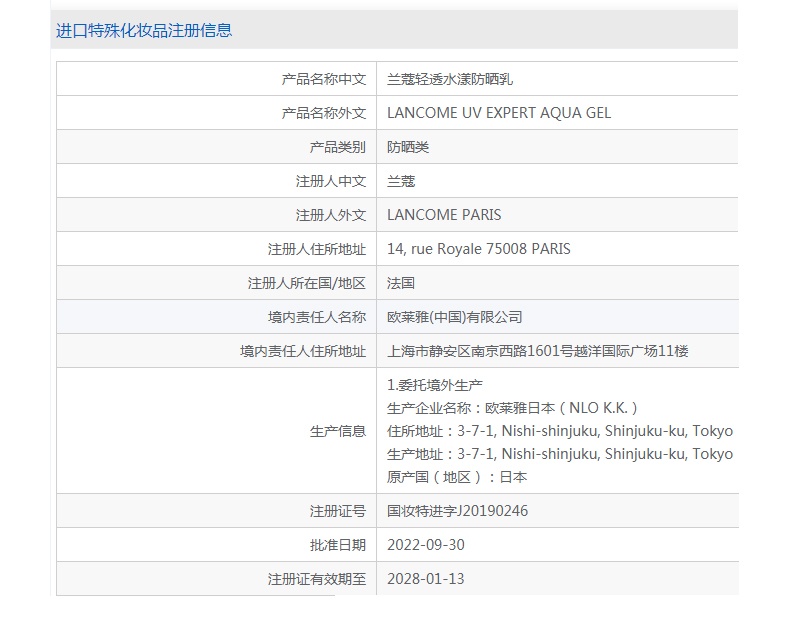This screenshot has width=786, height=617.
Task: Click registration number 国妆特进字J20190246
Action: [x=457, y=511]
